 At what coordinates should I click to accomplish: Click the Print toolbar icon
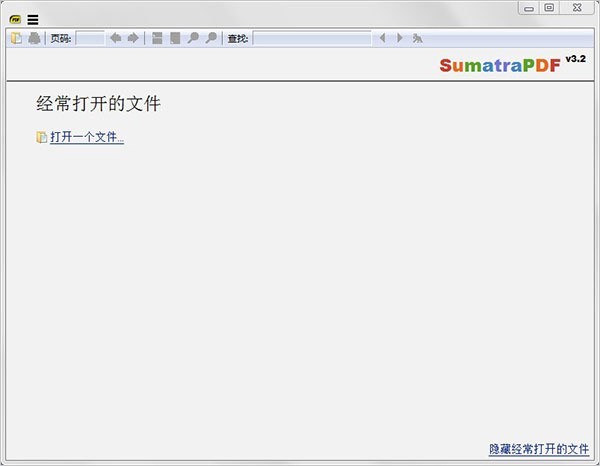pyautogui.click(x=34, y=38)
